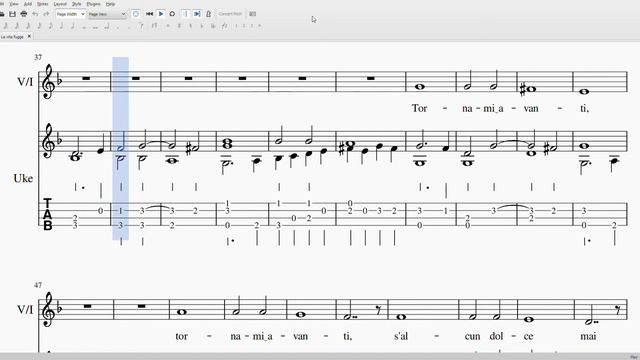Select whole note duration
The width and height of the screenshot is (640, 360).
pos(84,27)
